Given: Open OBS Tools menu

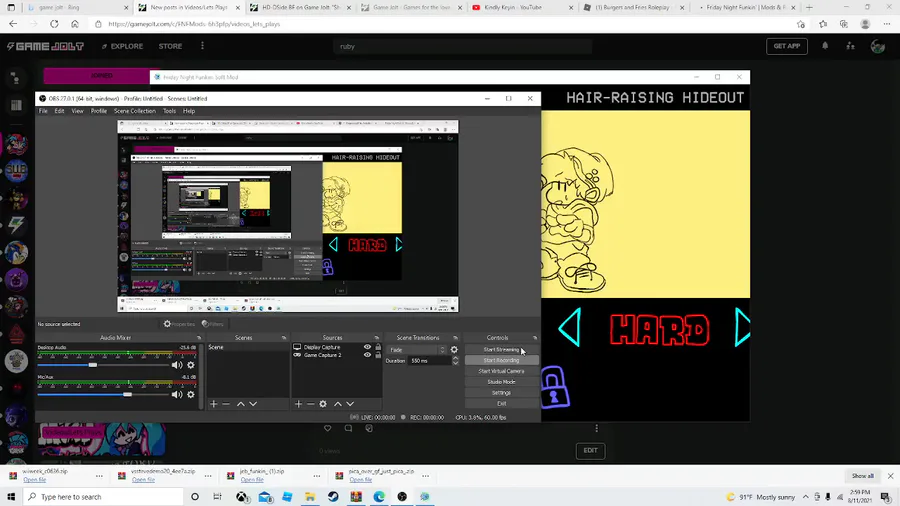Looking at the screenshot, I should (x=169, y=111).
